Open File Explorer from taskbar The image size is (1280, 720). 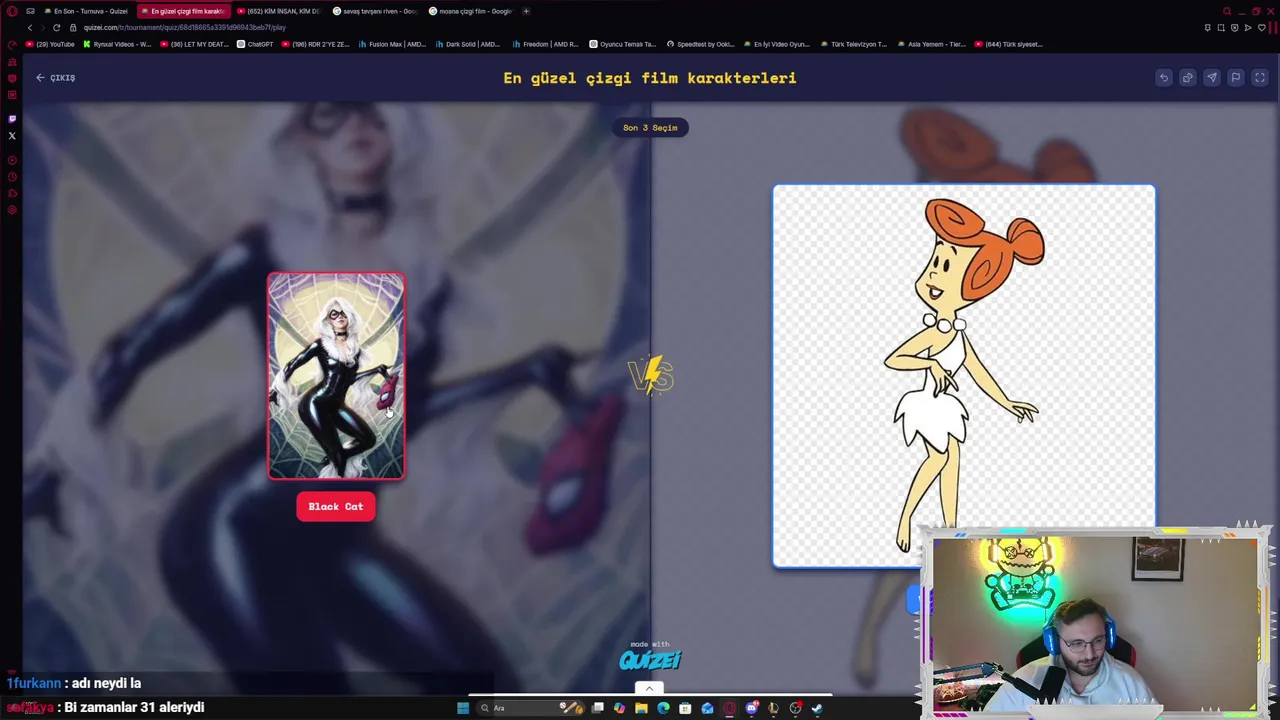click(641, 708)
